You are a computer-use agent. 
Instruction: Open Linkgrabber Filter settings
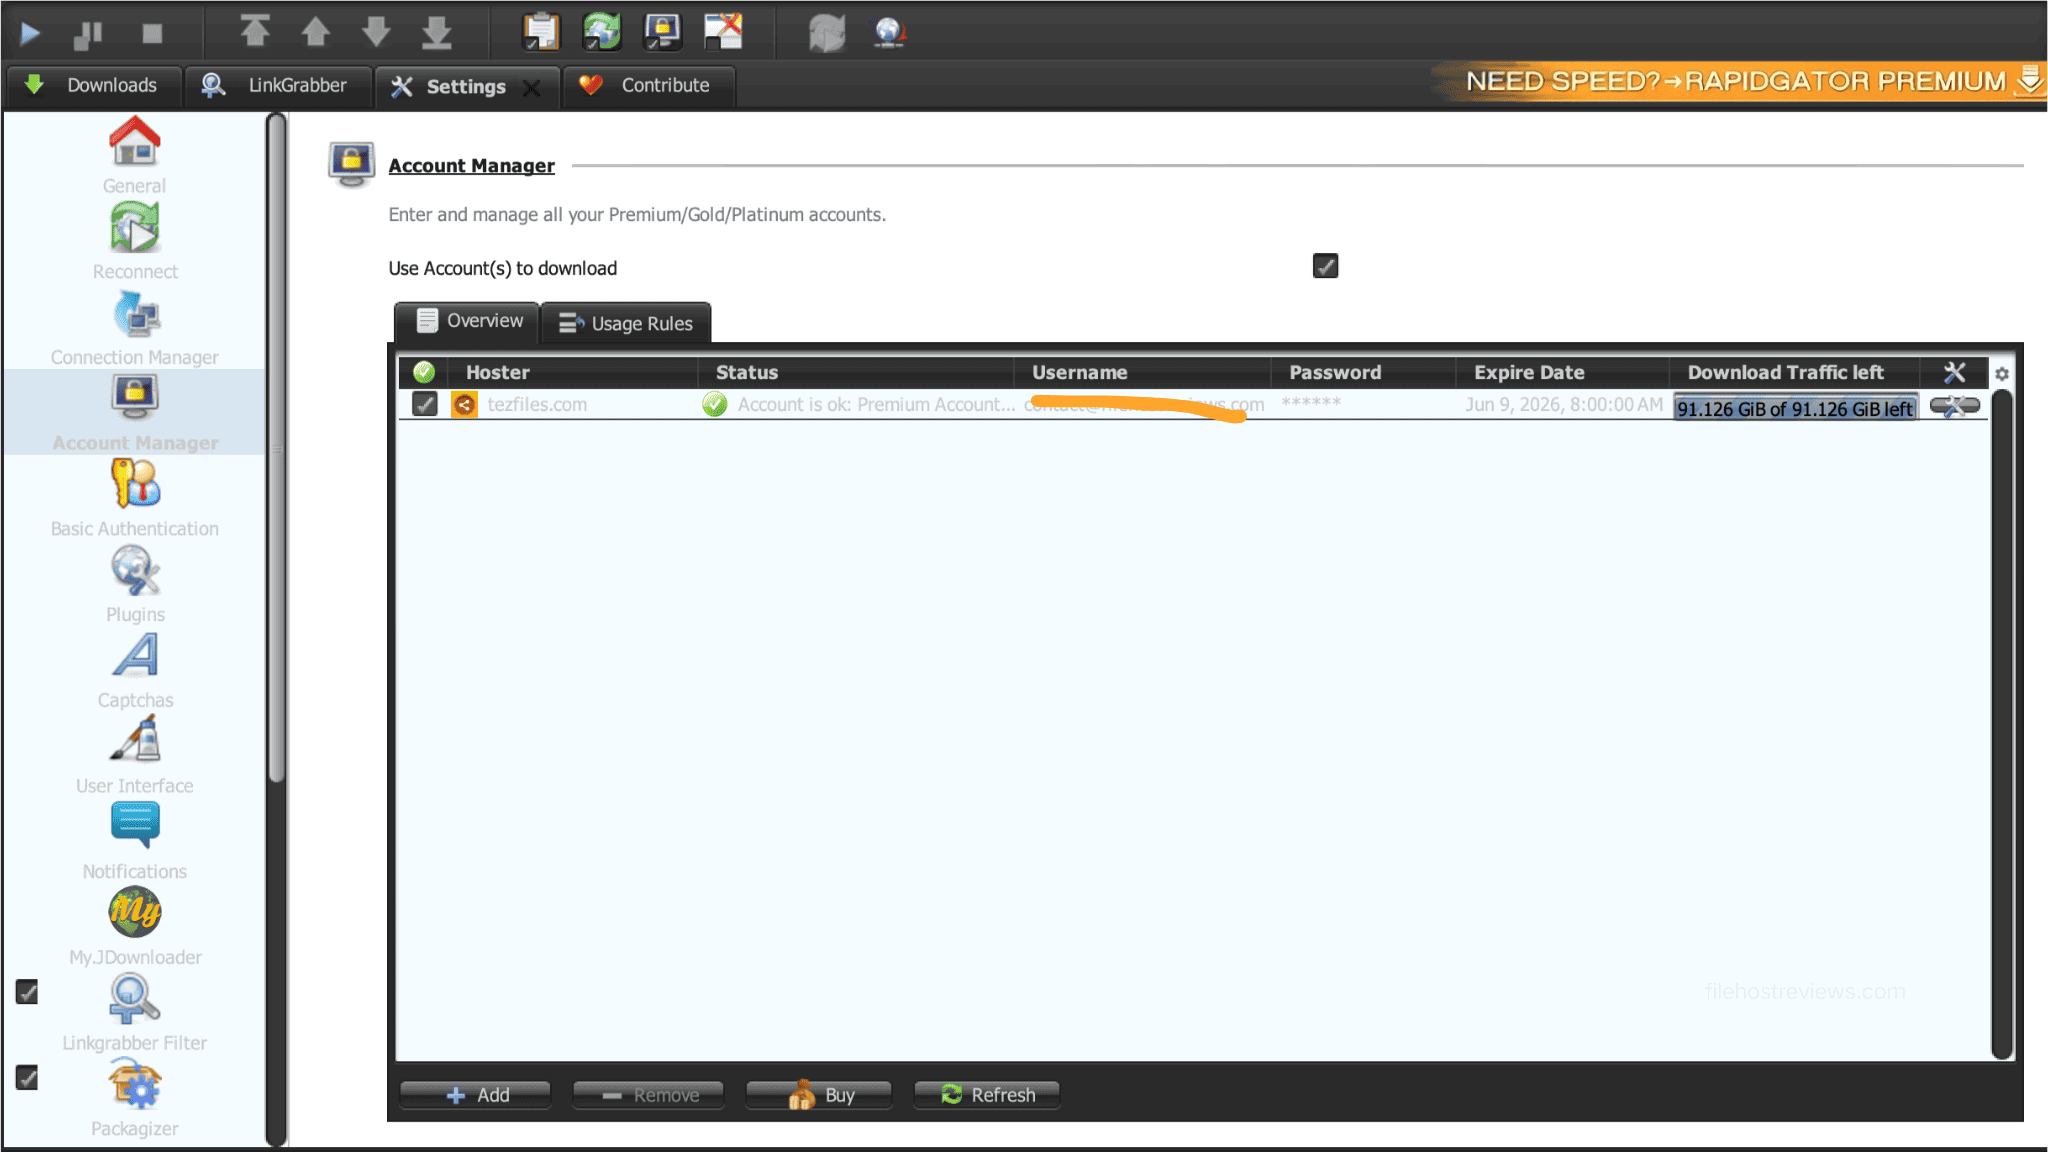click(x=134, y=1013)
